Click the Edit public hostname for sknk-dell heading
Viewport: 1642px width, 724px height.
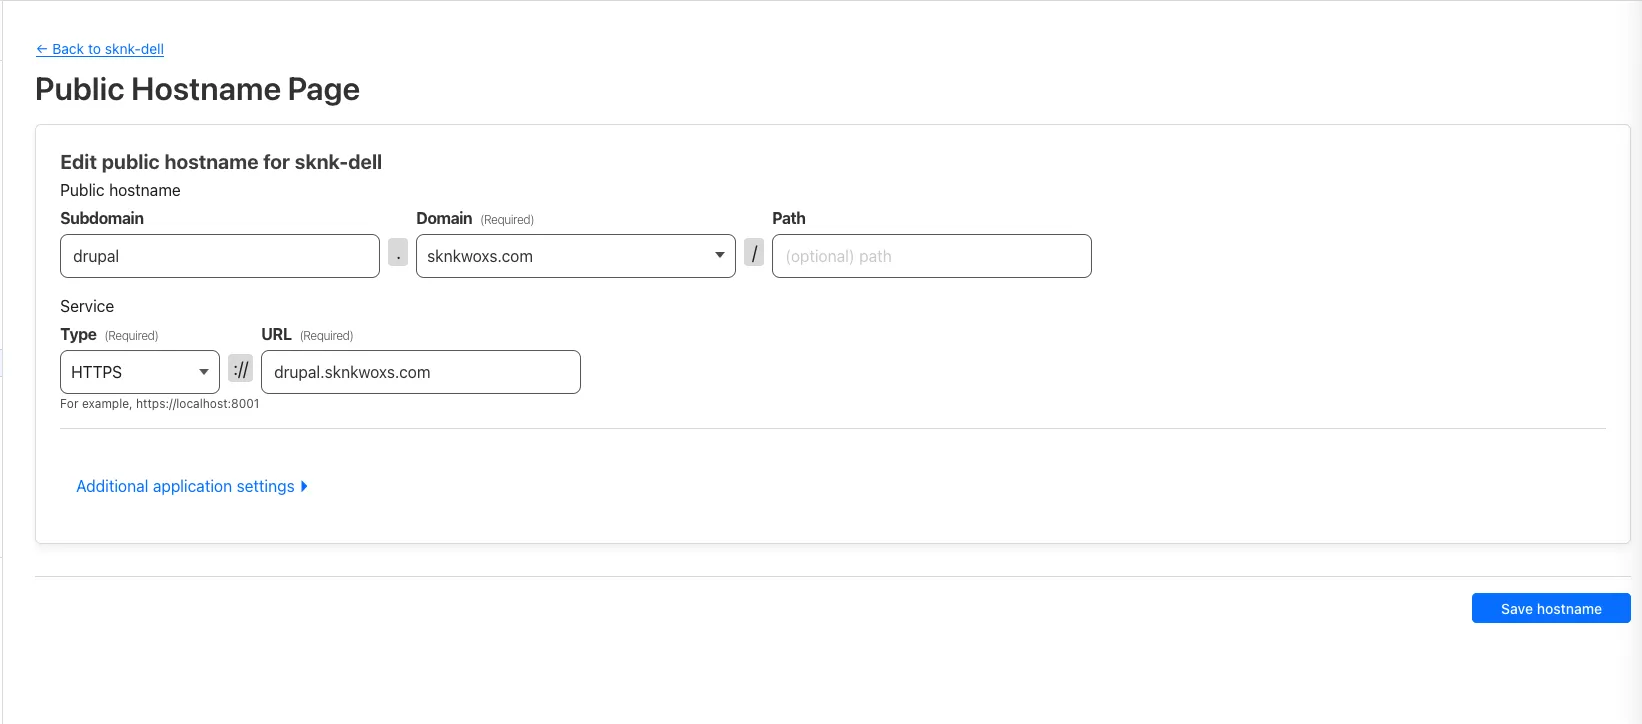pyautogui.click(x=221, y=162)
